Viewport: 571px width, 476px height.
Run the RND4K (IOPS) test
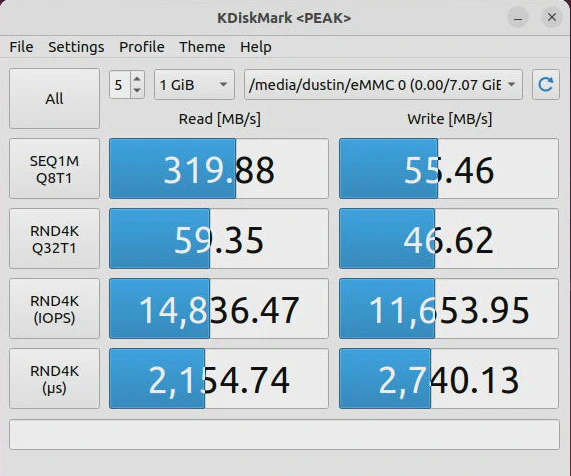coord(54,309)
